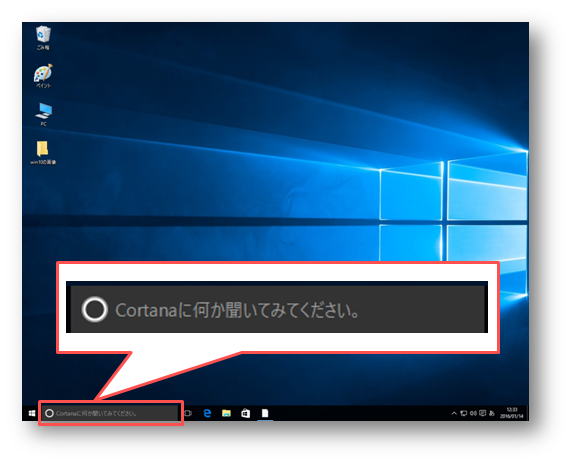The width and height of the screenshot is (571, 463).
Task: Open the volume control in the system tray
Action: (473, 413)
